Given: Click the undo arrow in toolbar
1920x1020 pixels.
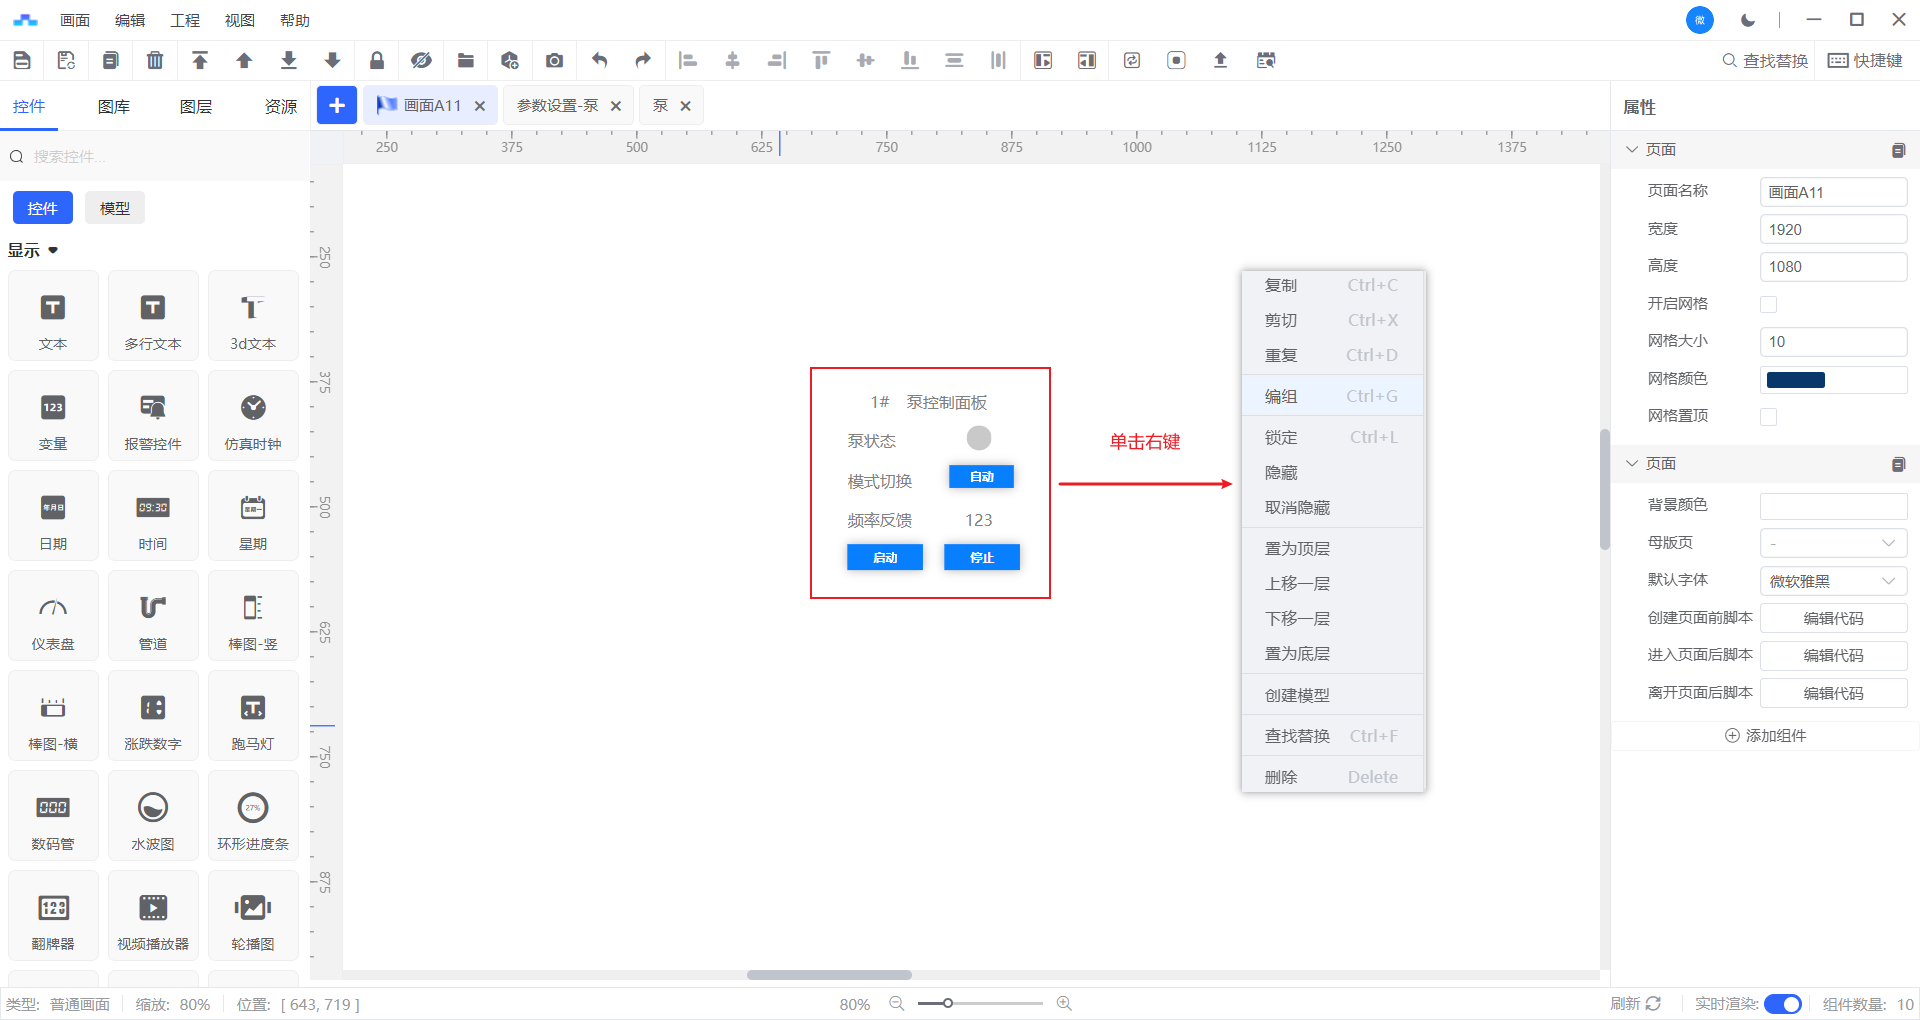Looking at the screenshot, I should [599, 60].
